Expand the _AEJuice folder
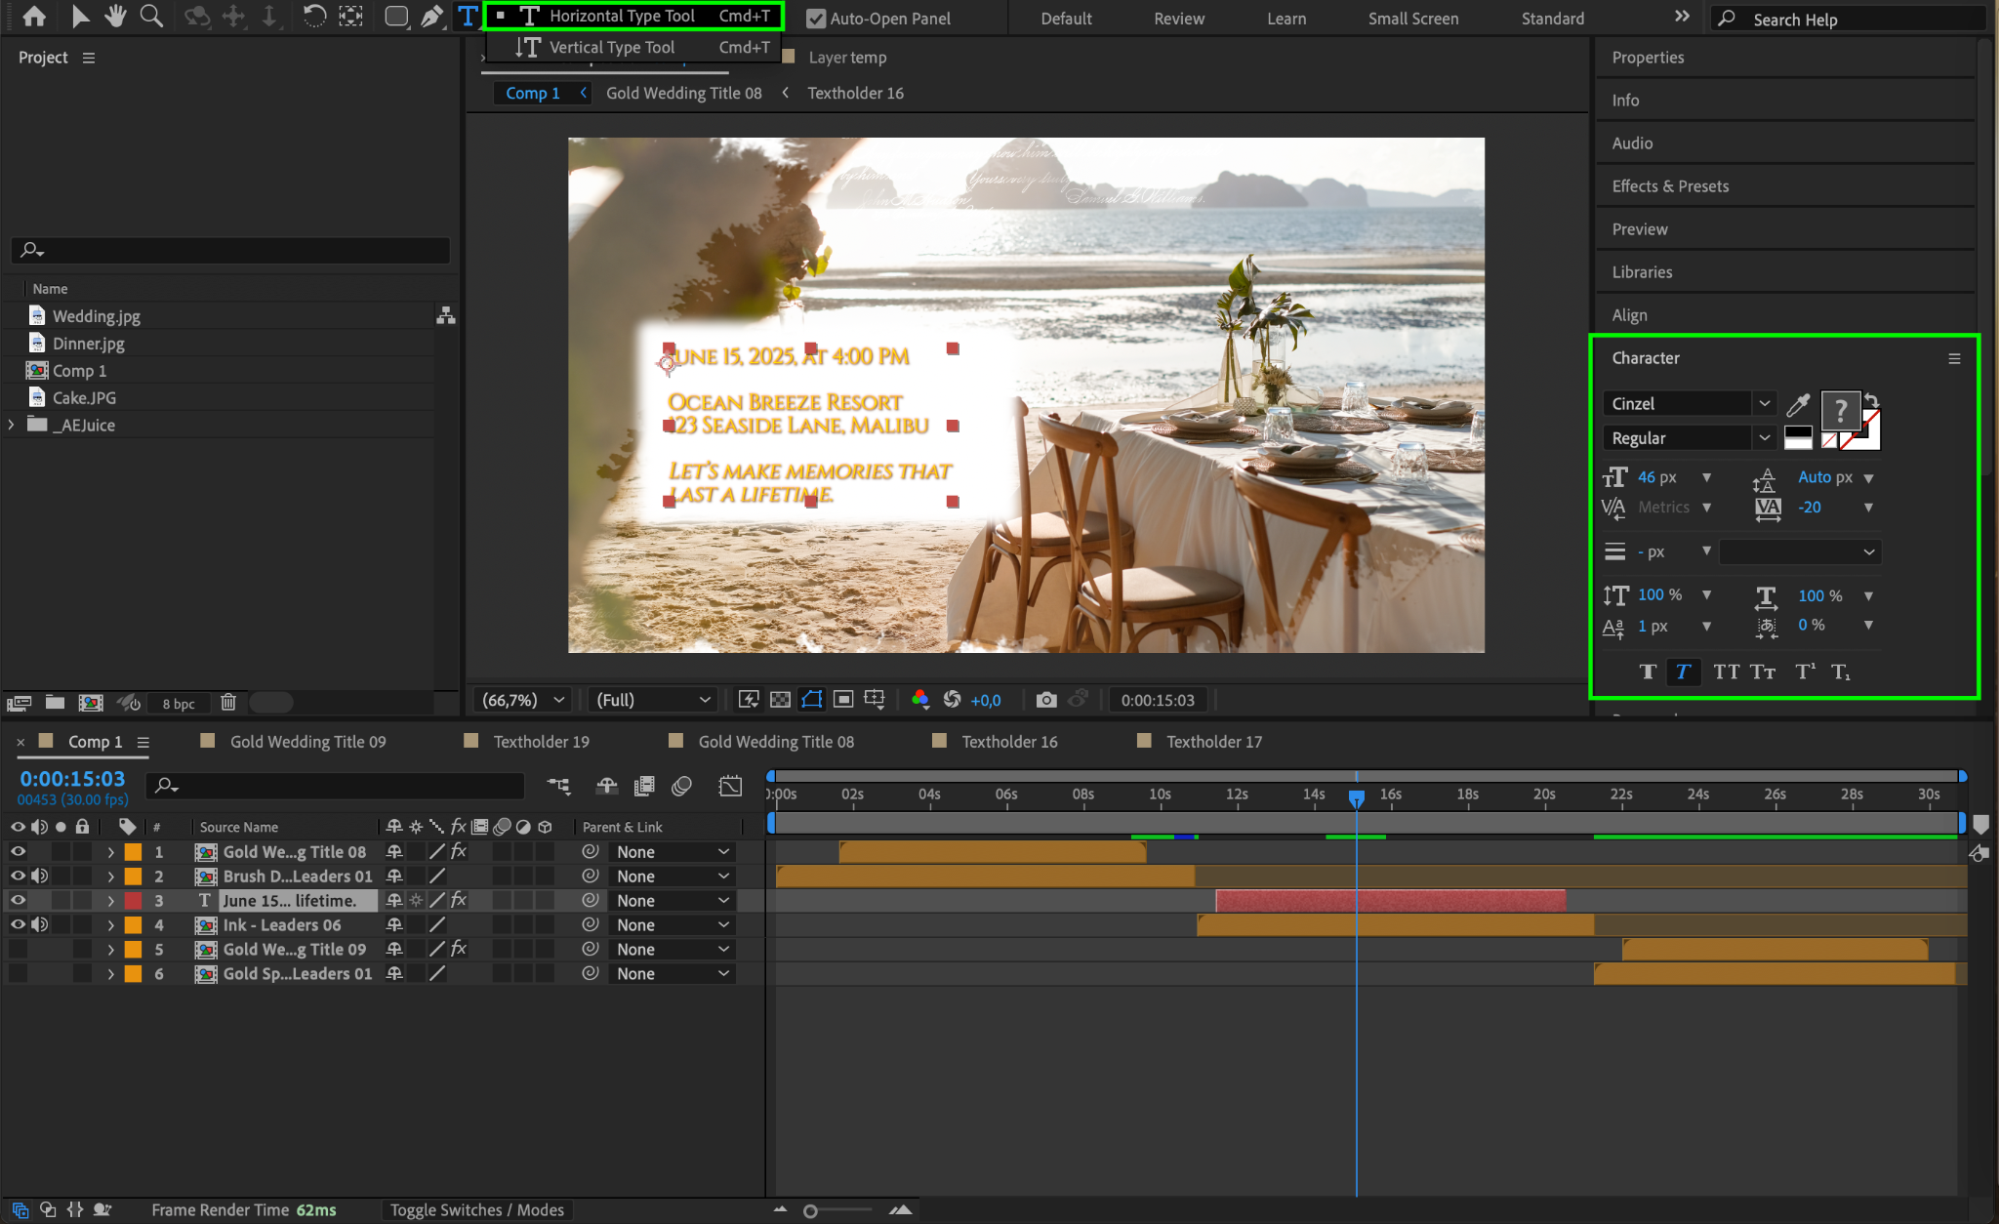The height and width of the screenshot is (1224, 1999). click(12, 425)
